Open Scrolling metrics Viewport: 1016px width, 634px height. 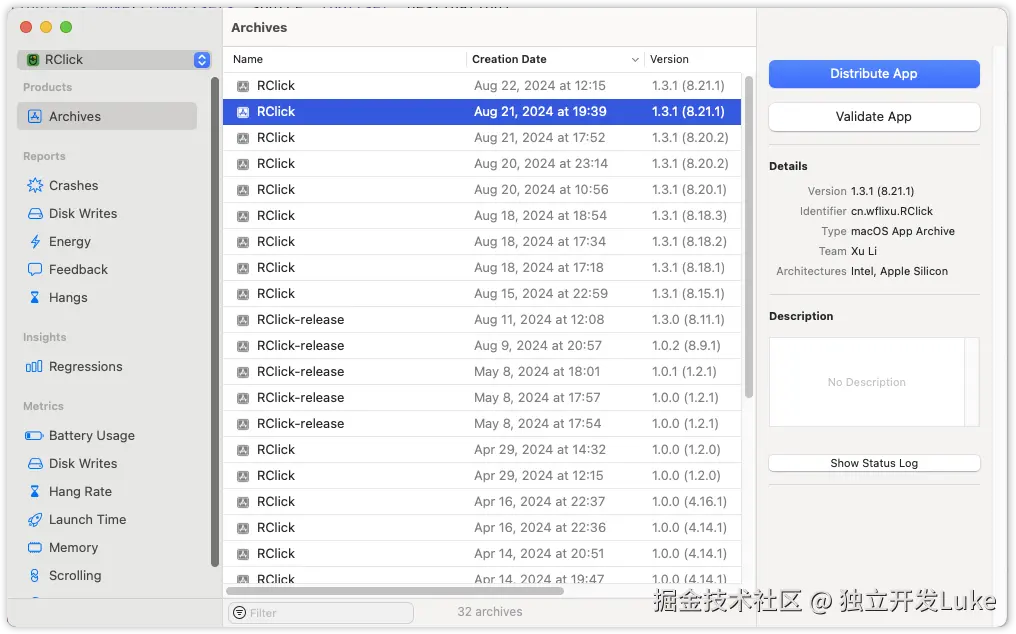[x=75, y=575]
